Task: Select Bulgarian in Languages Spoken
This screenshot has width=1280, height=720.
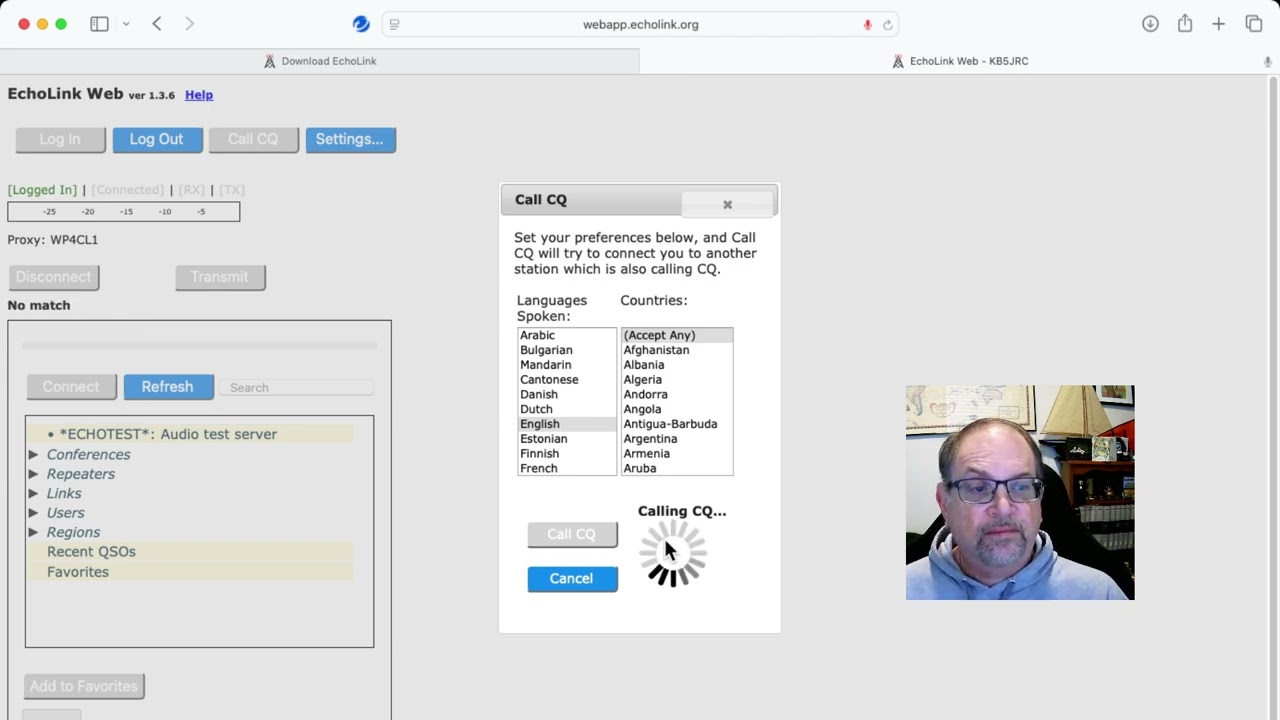Action: click(566, 350)
